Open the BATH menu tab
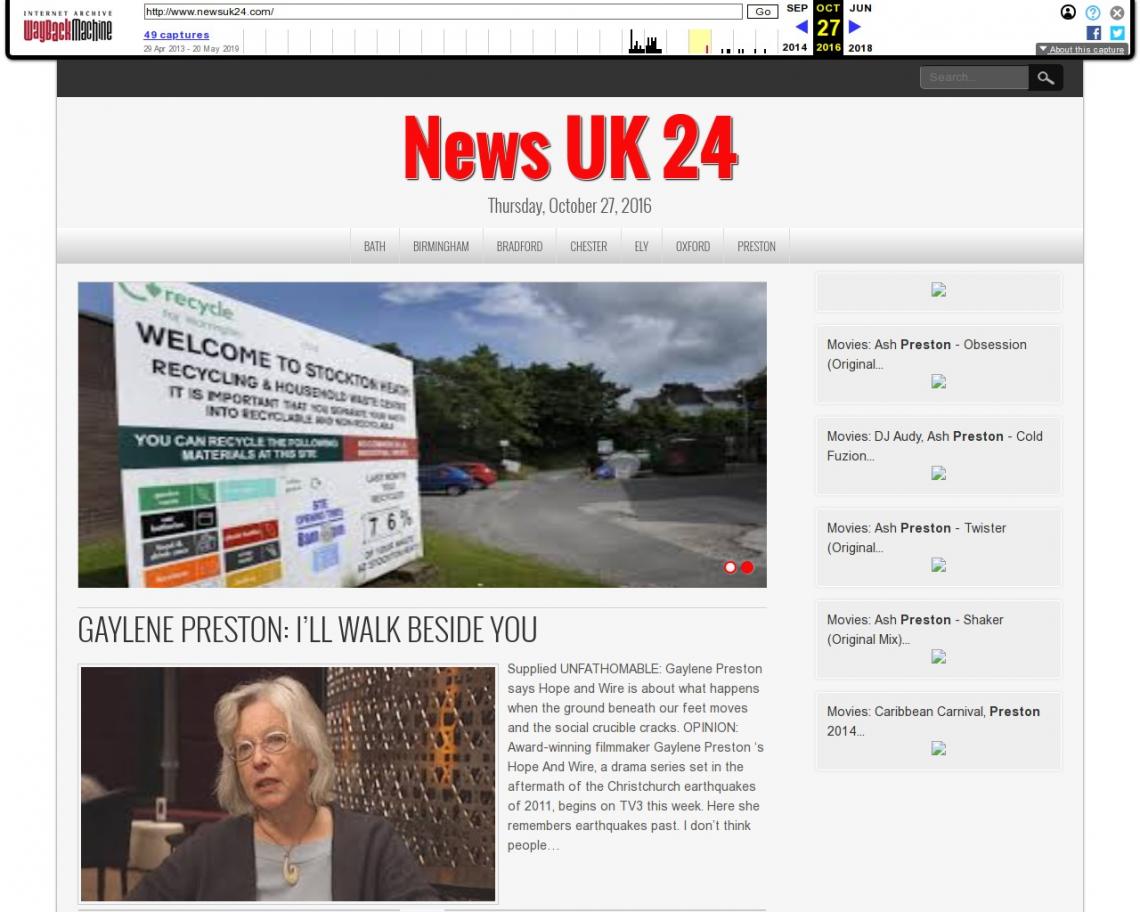The image size is (1140, 912). pyautogui.click(x=374, y=246)
